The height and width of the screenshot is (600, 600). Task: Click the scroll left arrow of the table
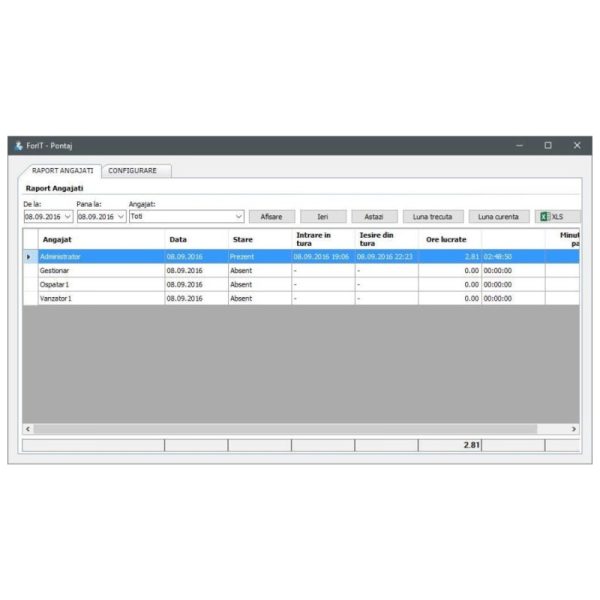point(28,429)
